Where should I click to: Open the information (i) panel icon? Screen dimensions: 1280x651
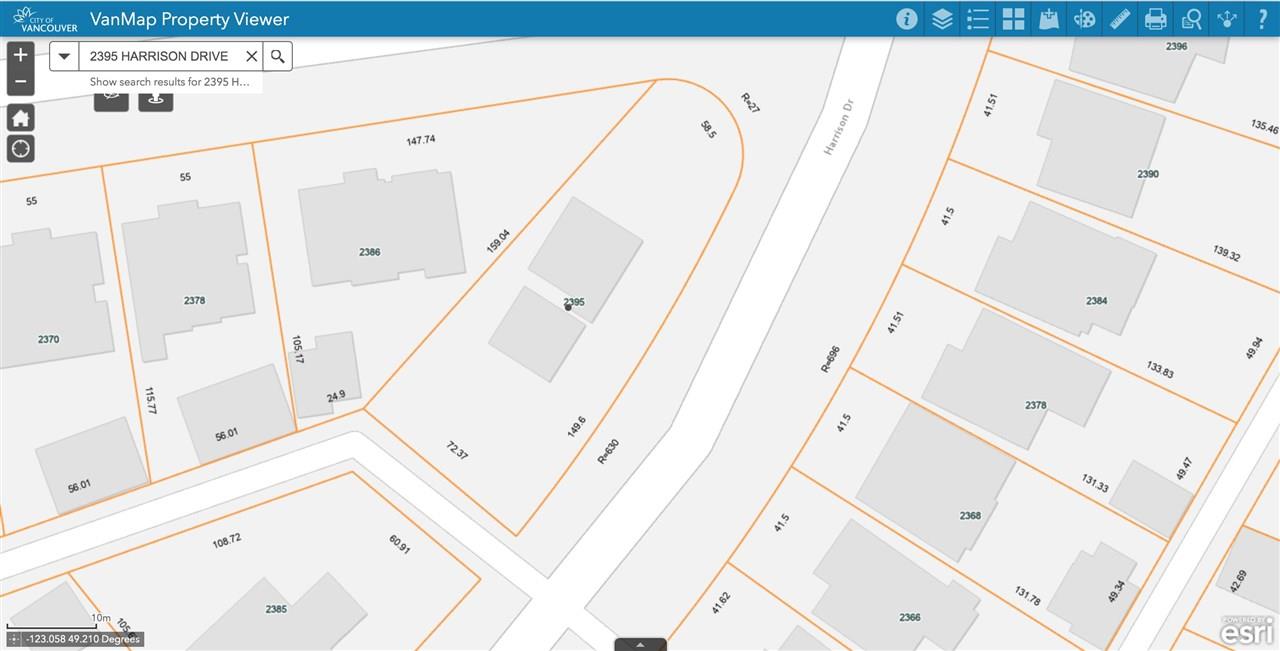tap(907, 19)
